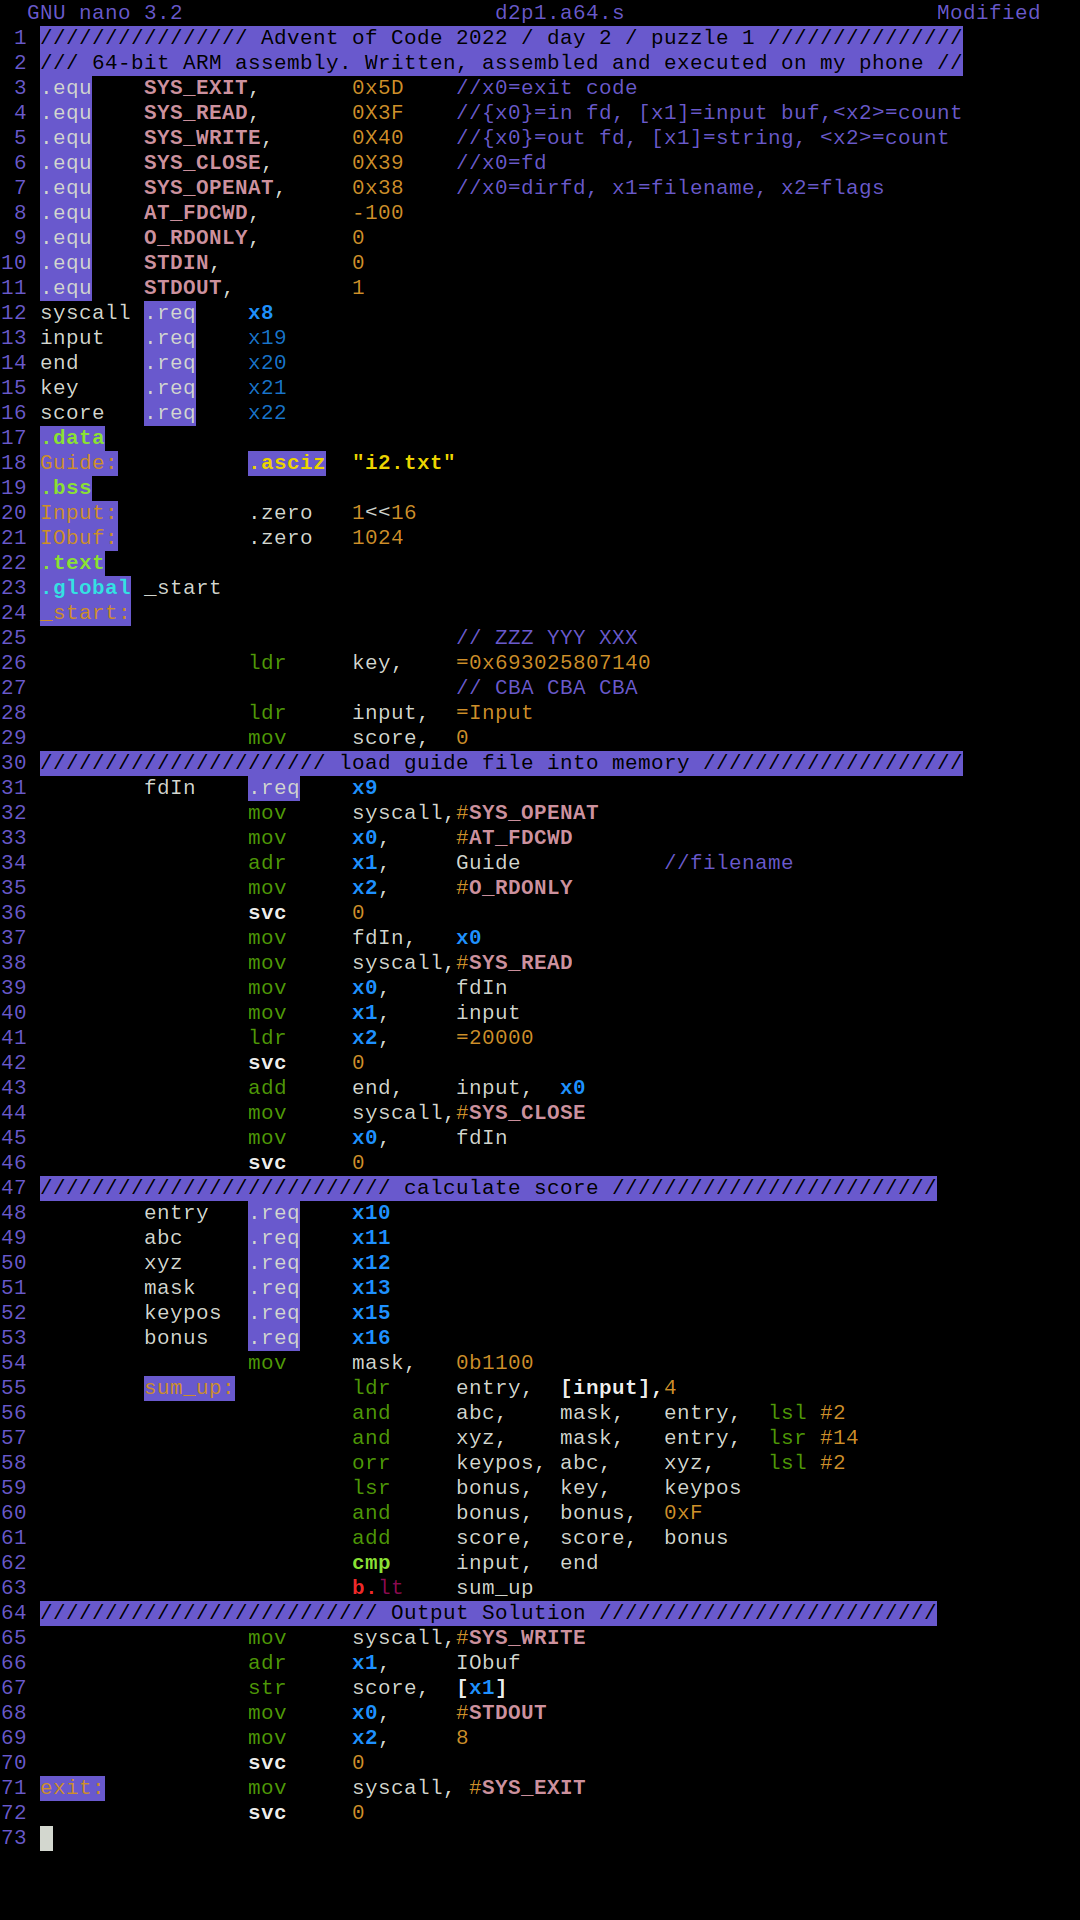Viewport: 1080px width, 1920px height.
Task: Click the '.bss' directive
Action: (66, 488)
